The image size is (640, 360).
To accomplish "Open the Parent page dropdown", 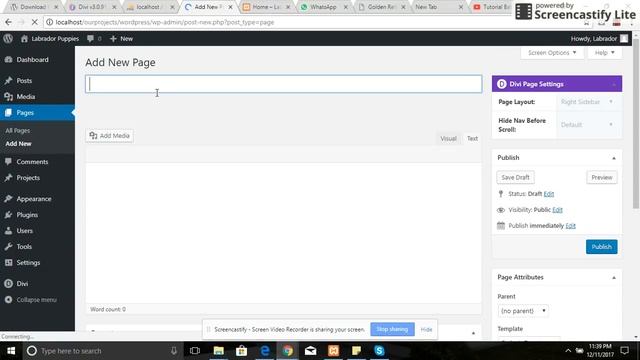I will 522,311.
